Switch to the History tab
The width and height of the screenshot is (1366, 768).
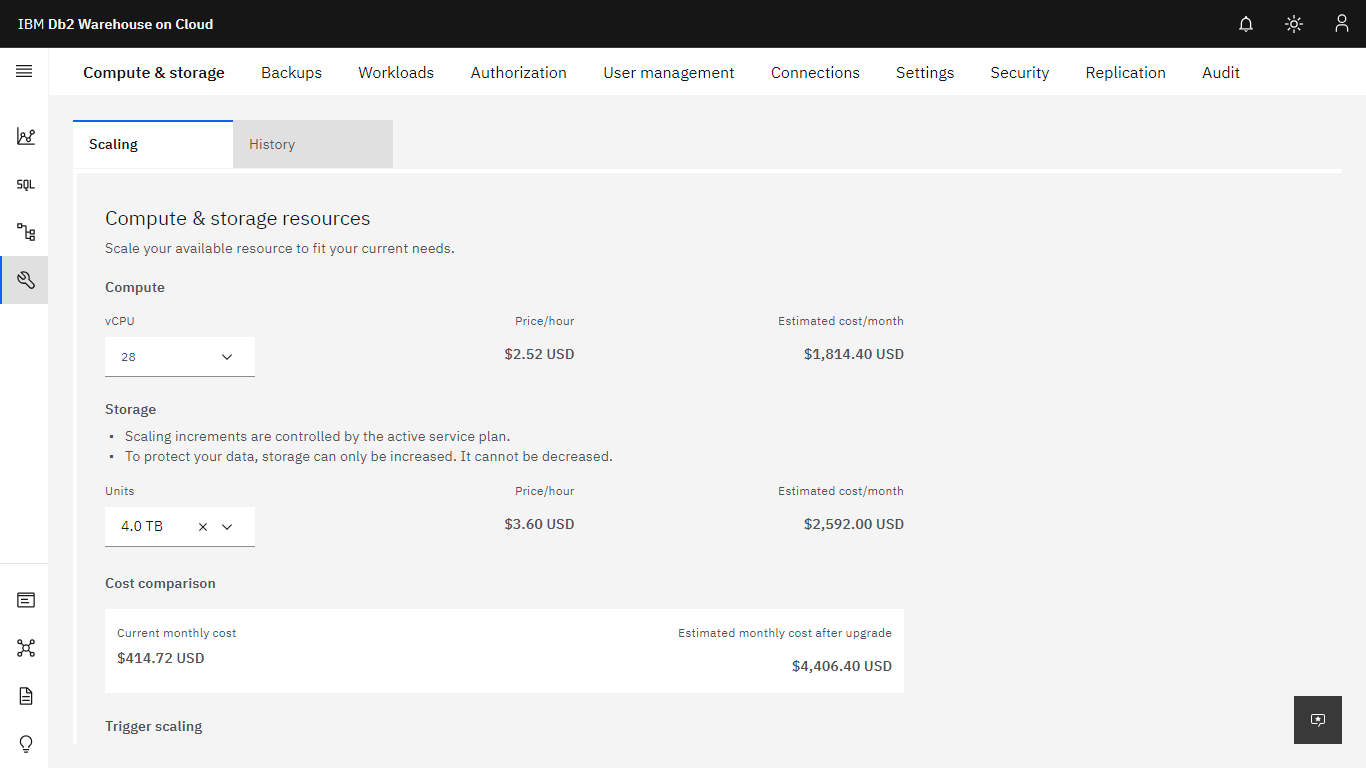313,144
